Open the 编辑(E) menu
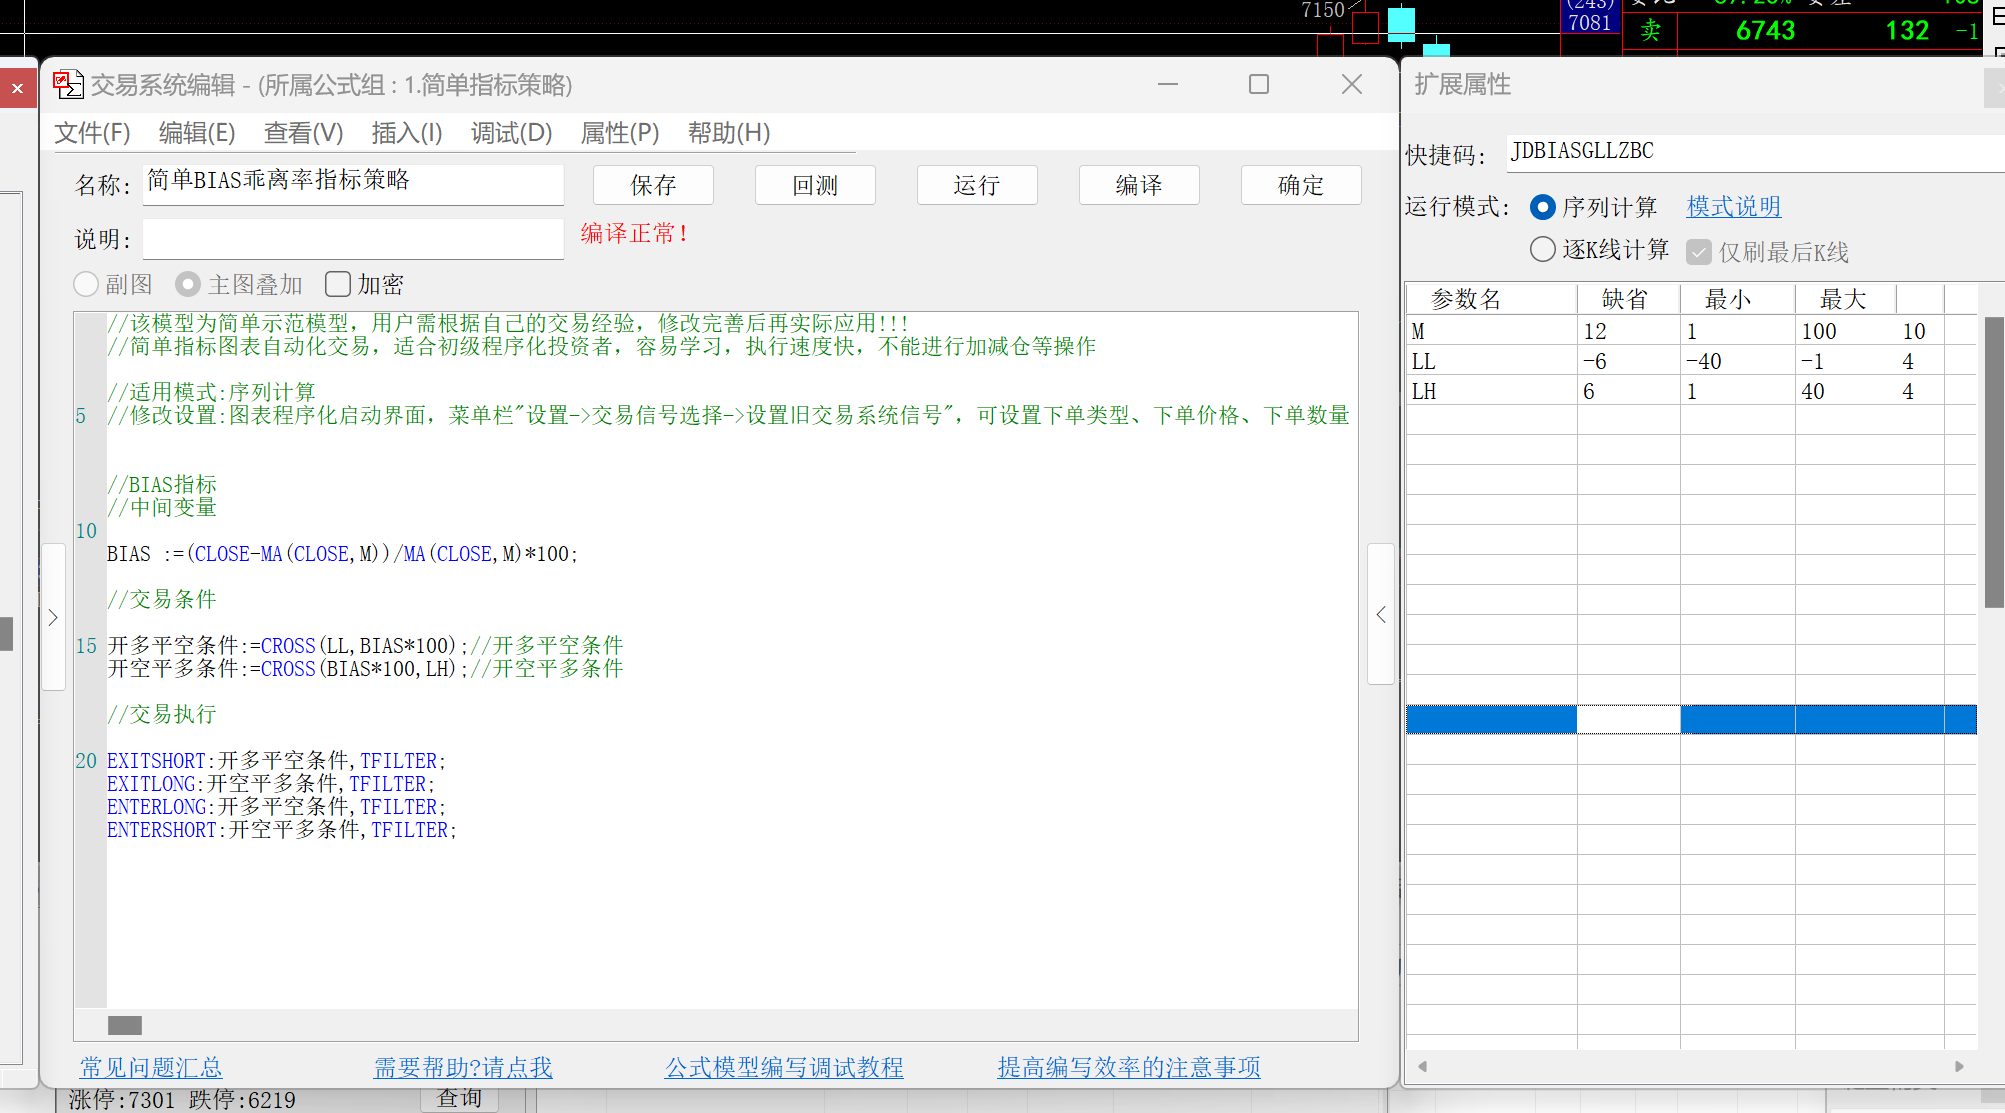The height and width of the screenshot is (1113, 2005). 197,133
